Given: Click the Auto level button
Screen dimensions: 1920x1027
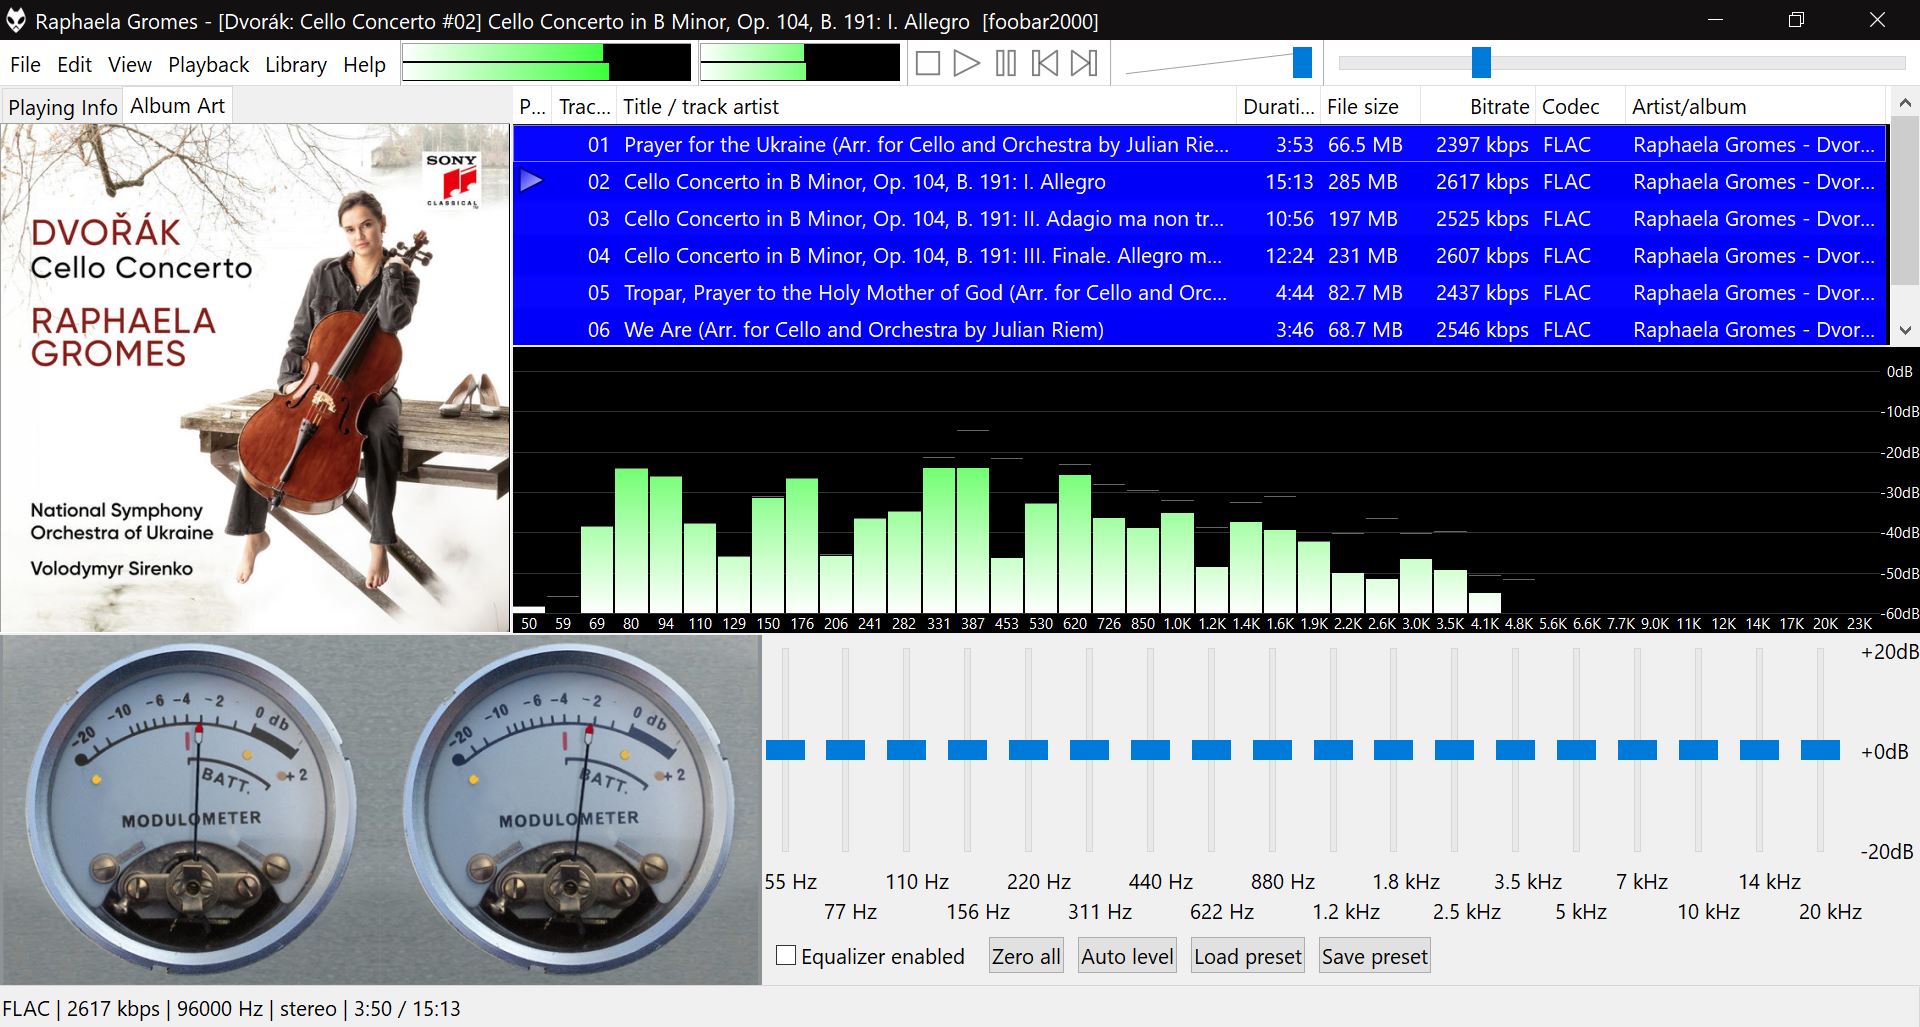Looking at the screenshot, I should click(1127, 957).
